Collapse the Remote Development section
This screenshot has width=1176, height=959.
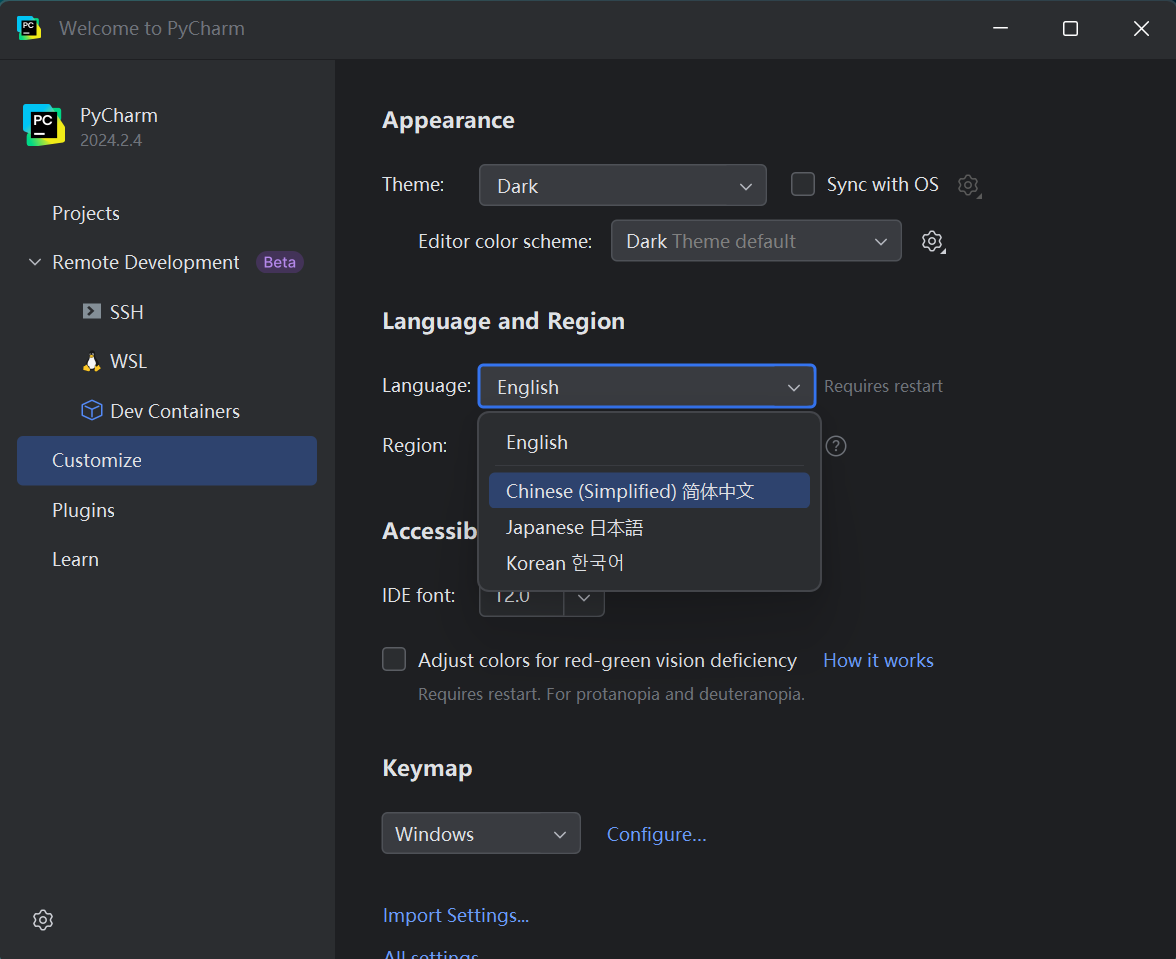pos(34,262)
